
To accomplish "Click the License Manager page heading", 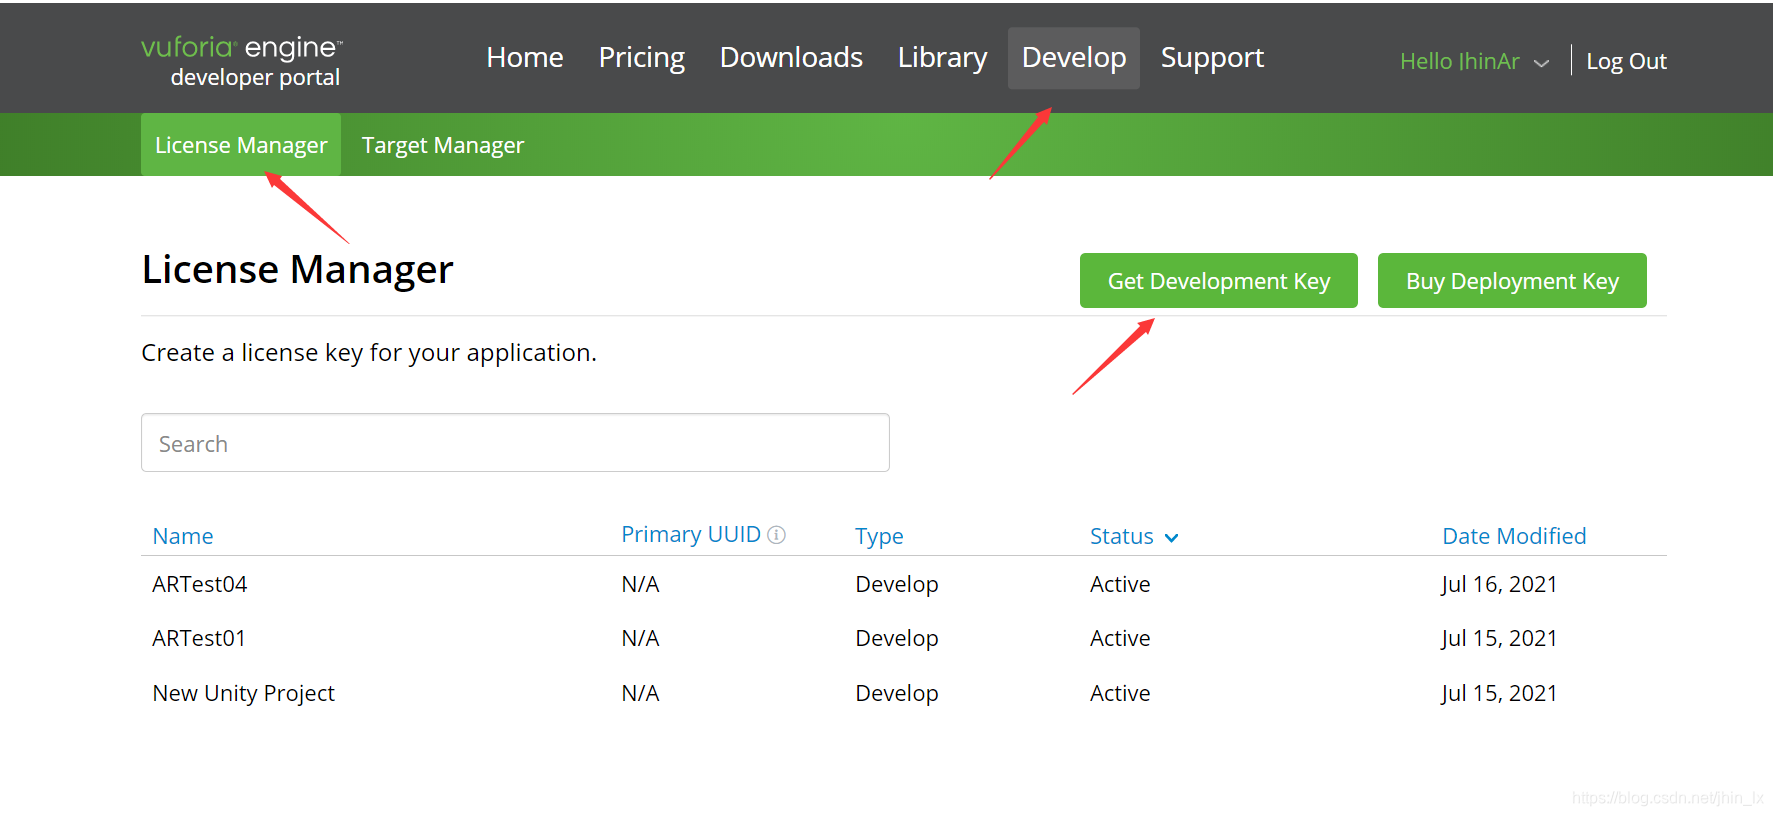I will 297,270.
